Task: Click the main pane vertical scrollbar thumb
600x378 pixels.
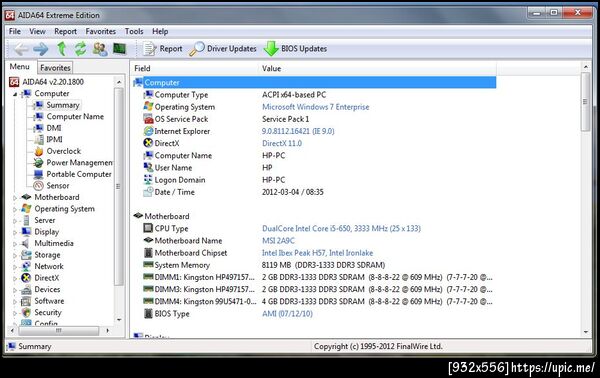Action: point(585,101)
